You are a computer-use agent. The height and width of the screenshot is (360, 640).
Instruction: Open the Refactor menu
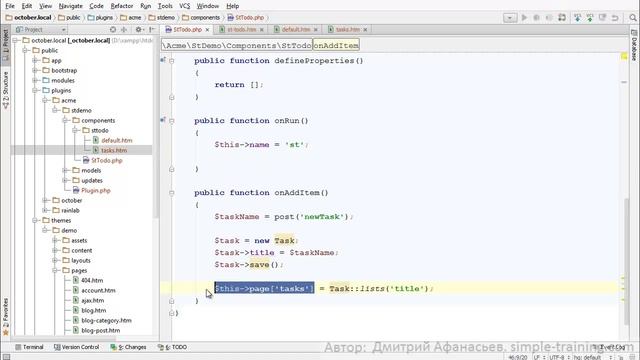tap(122, 6)
